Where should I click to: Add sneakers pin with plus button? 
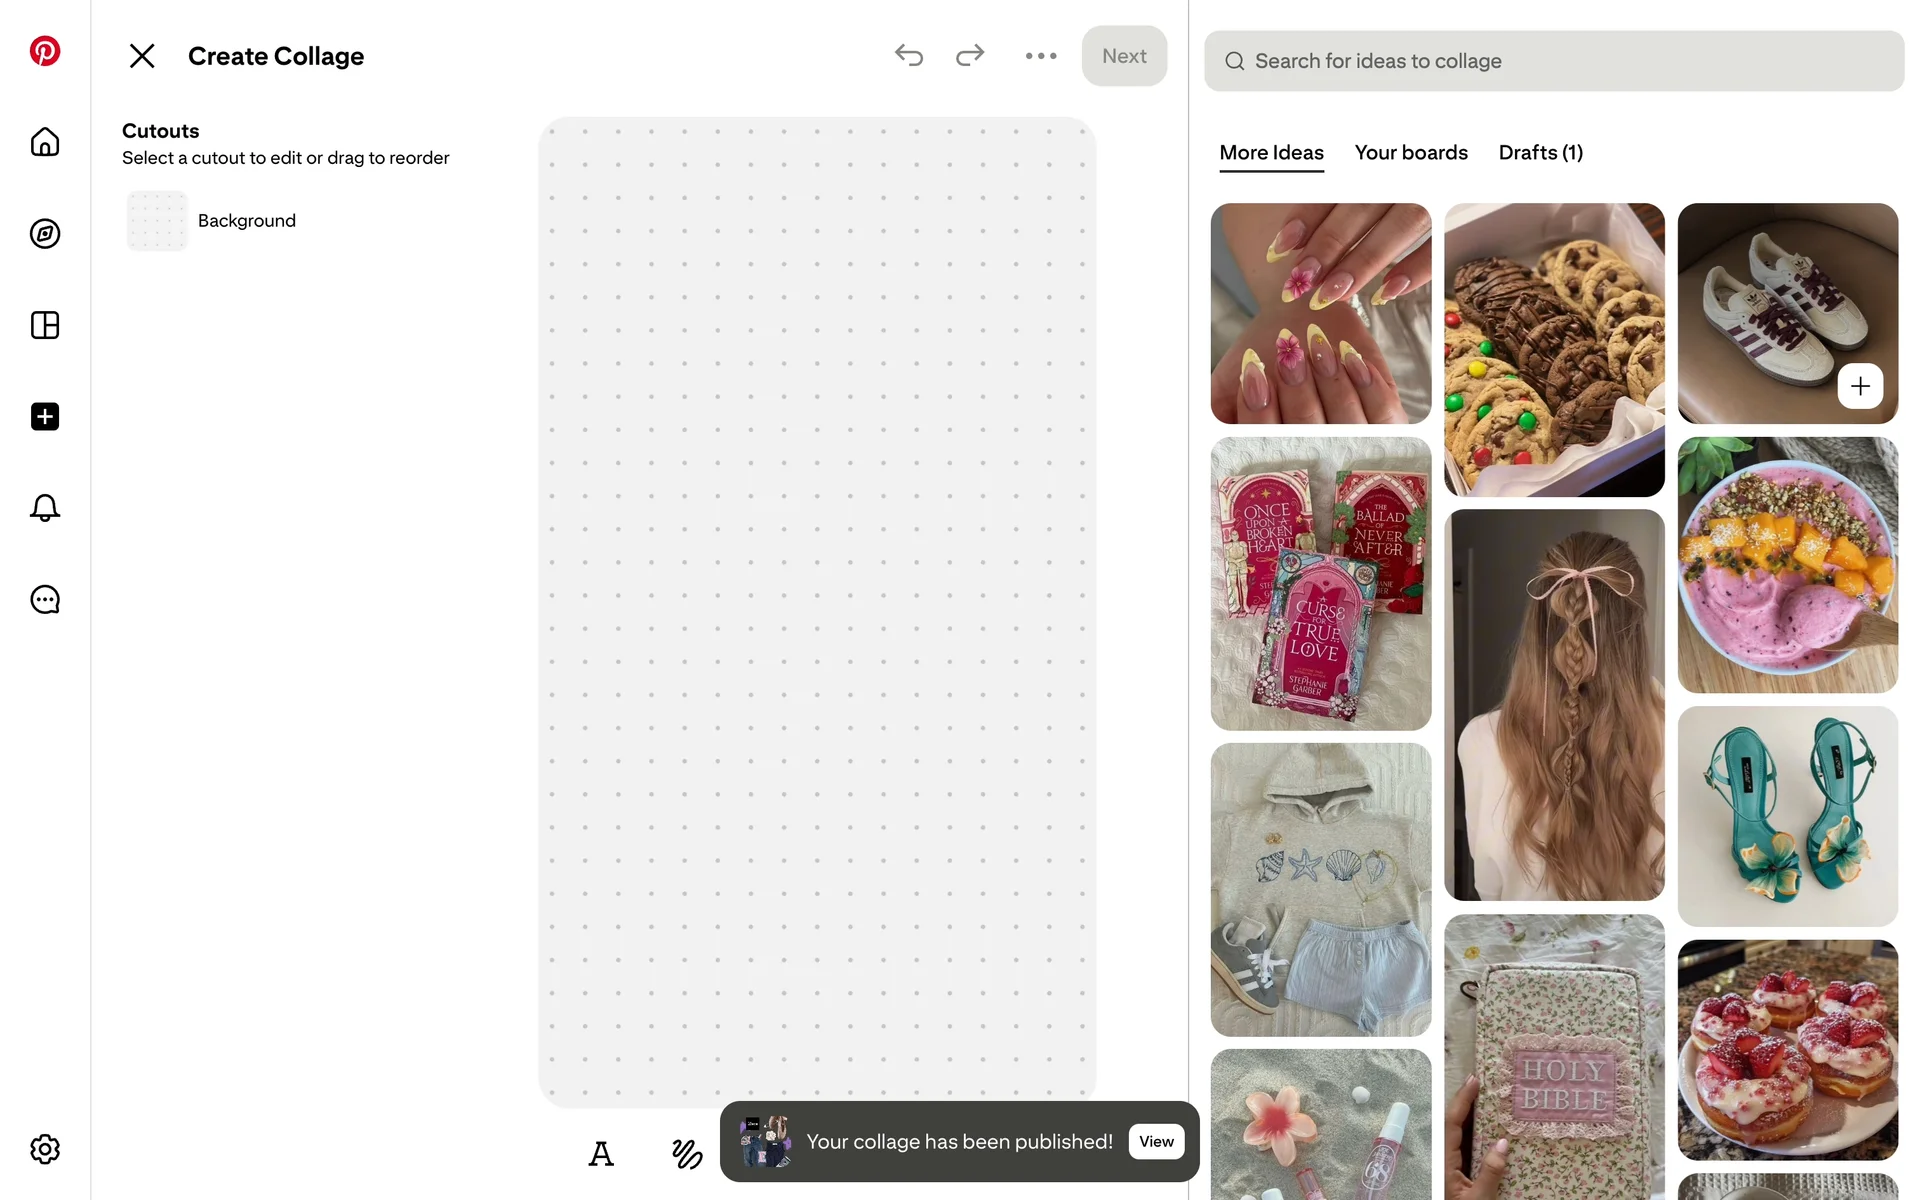[x=1859, y=386]
